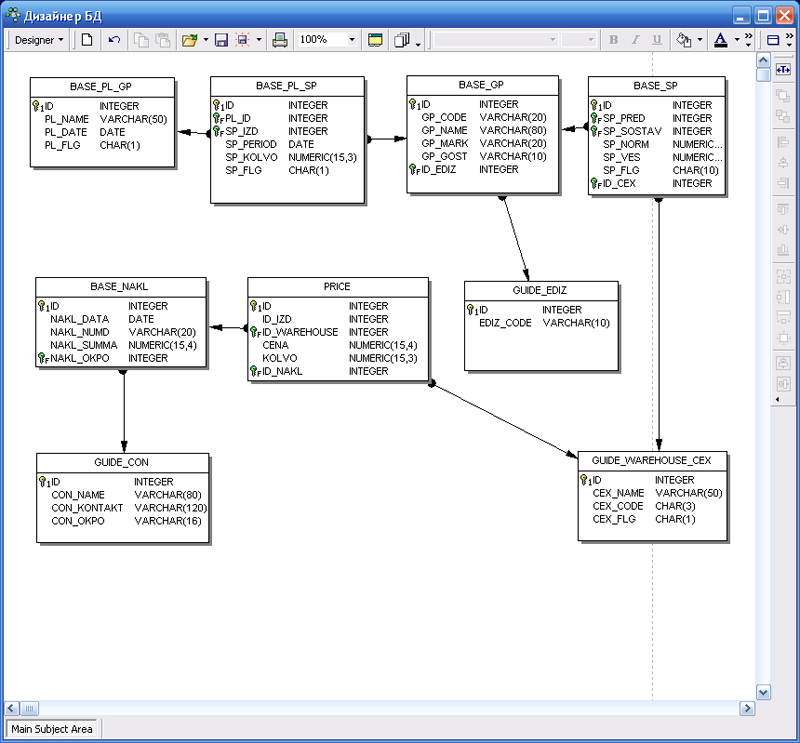Toggle Underline text formatting
The image size is (800, 743).
coord(657,40)
